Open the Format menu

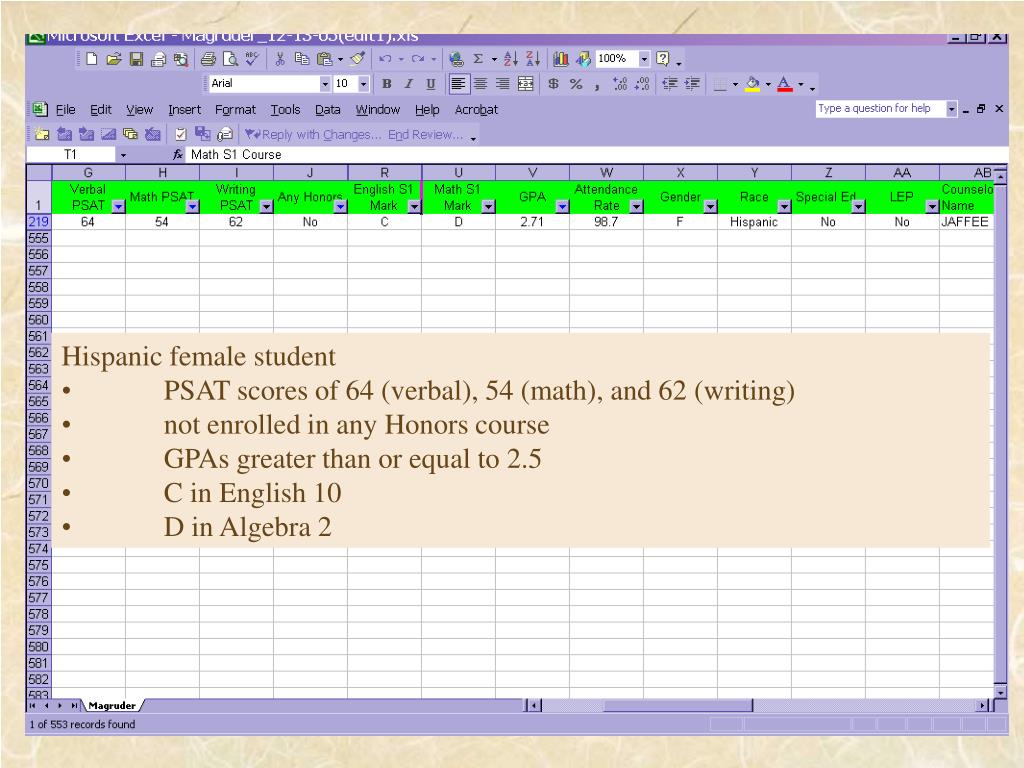[x=235, y=110]
